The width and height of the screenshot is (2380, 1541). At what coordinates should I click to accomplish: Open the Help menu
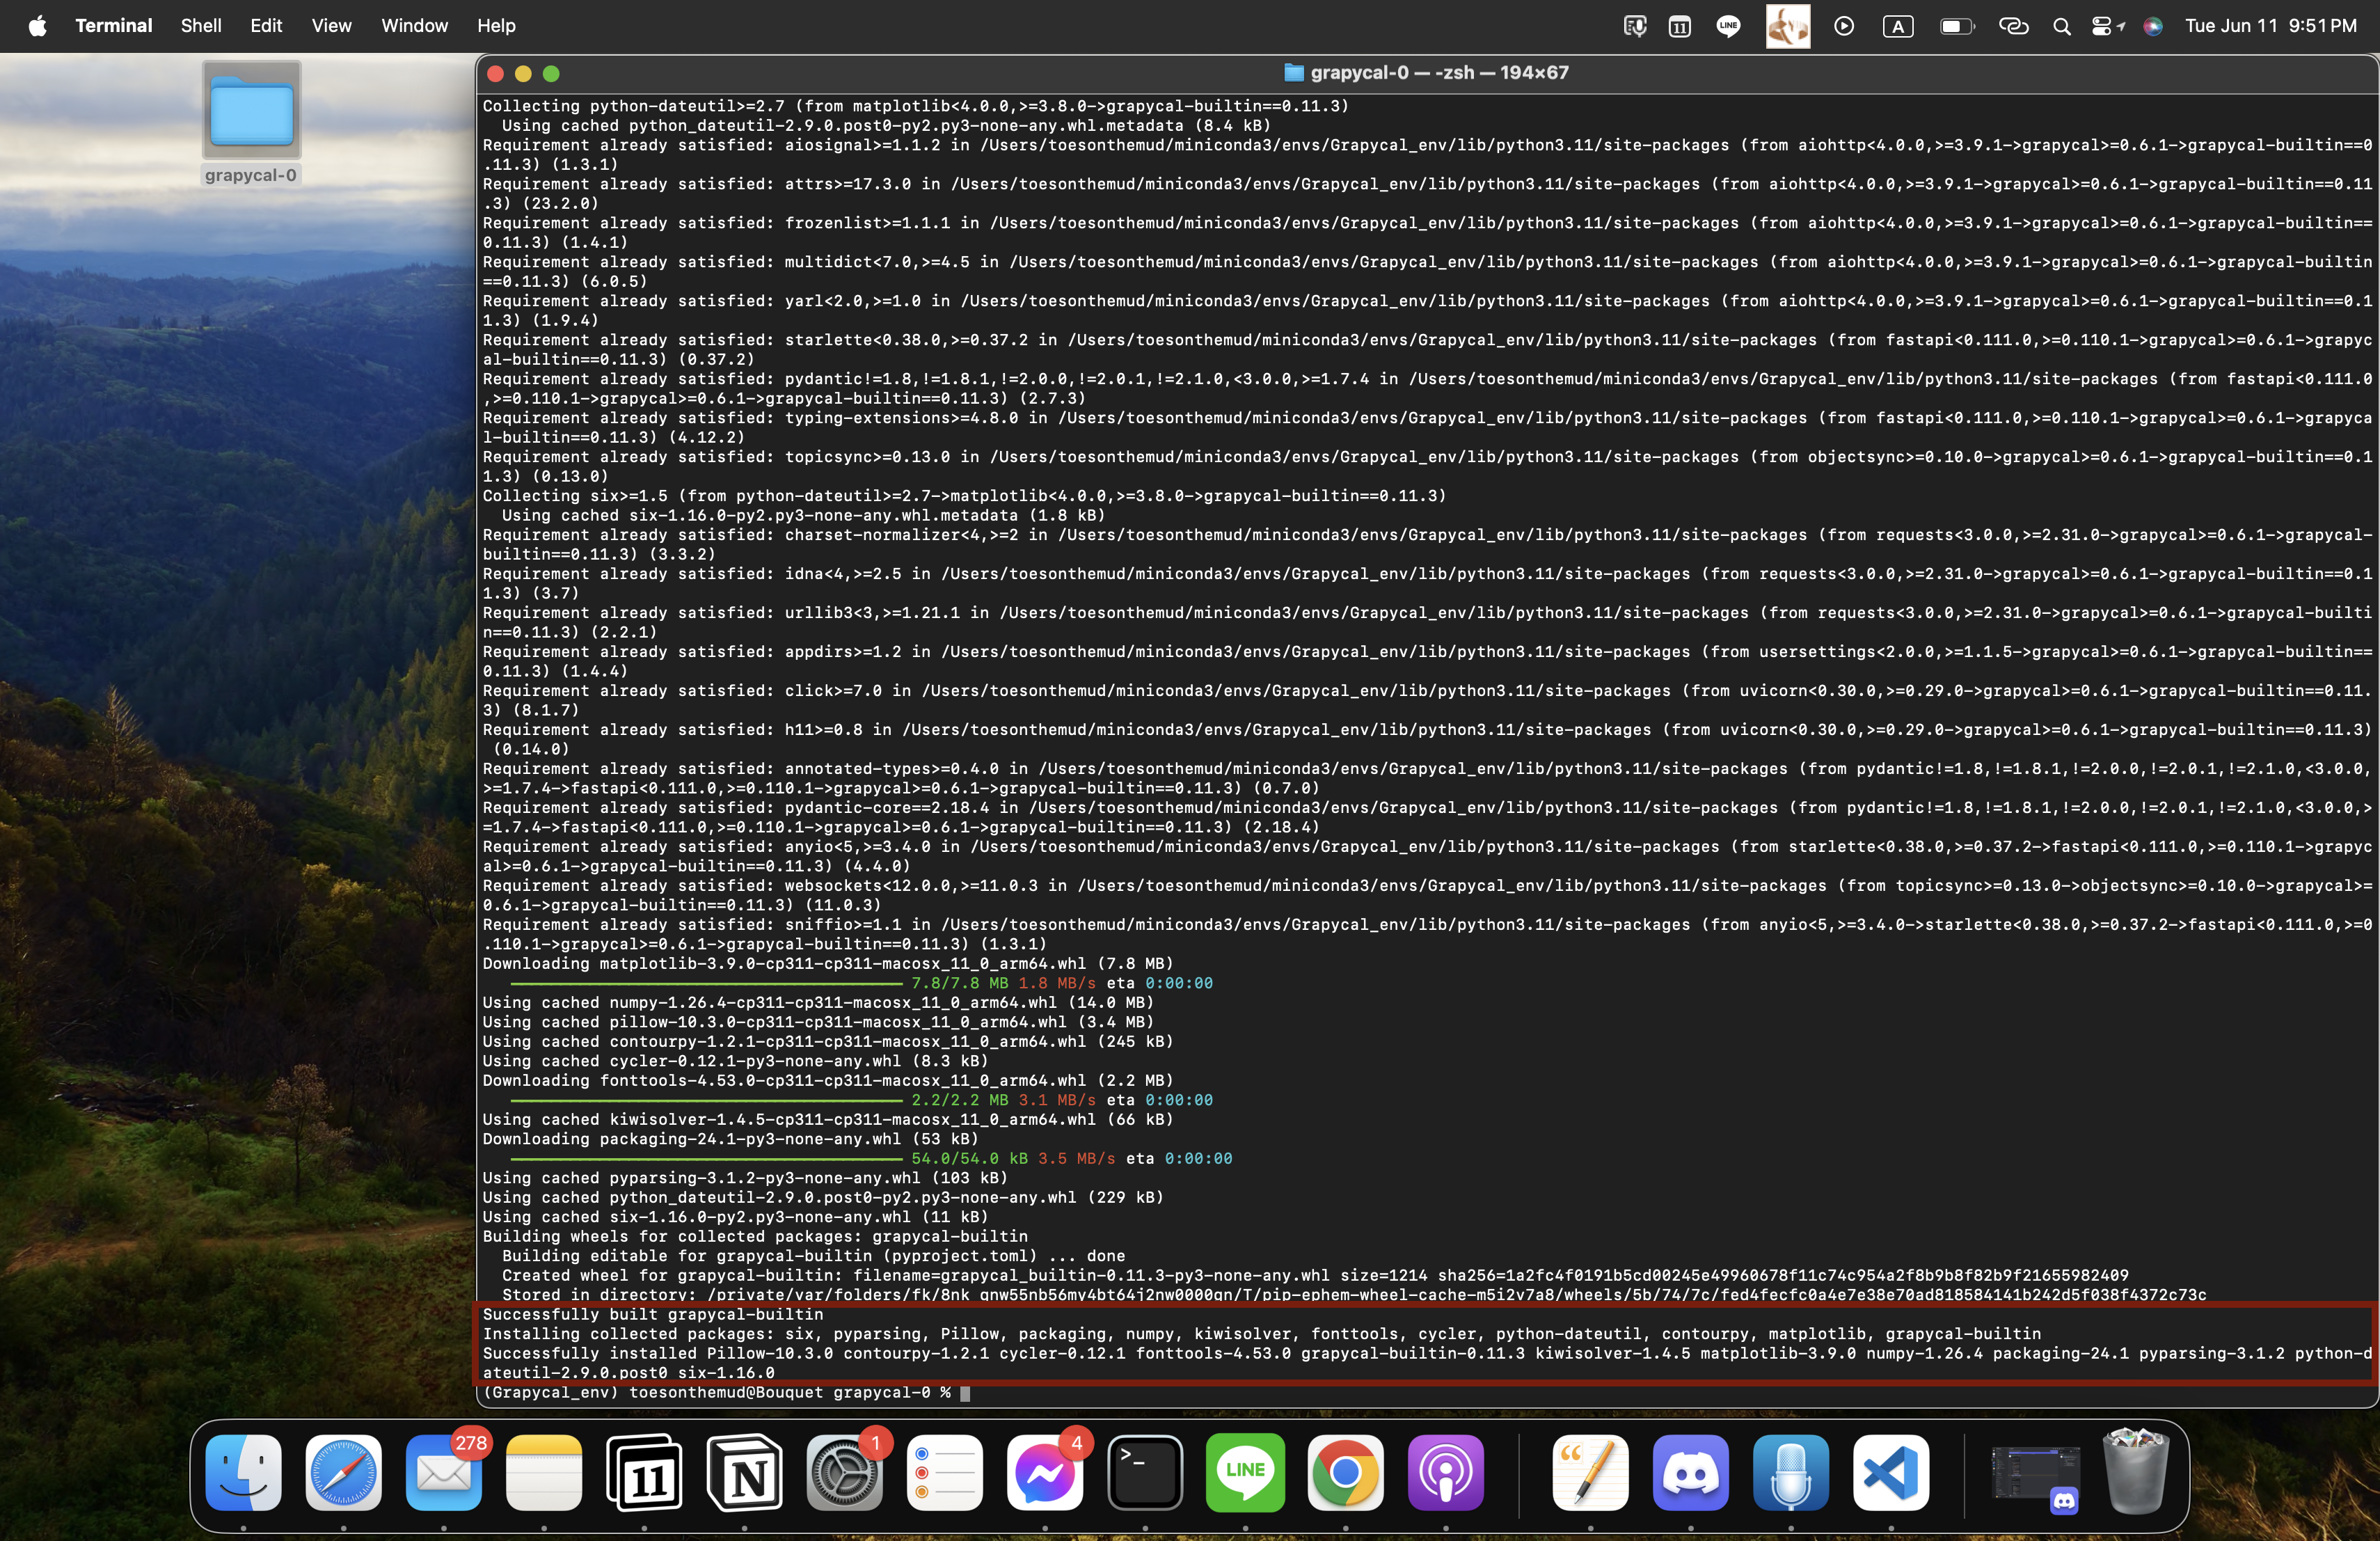click(496, 26)
